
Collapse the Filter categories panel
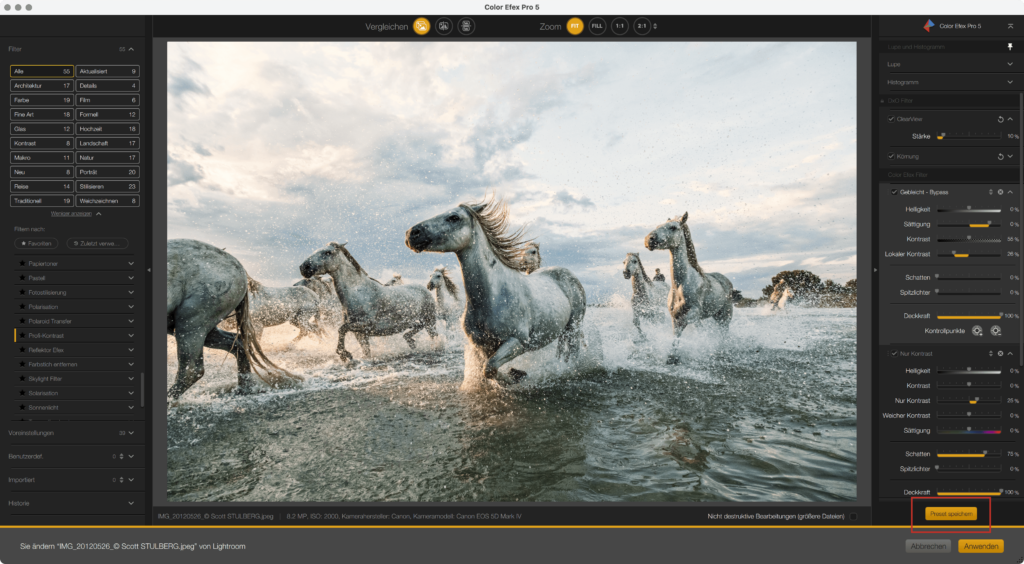point(131,49)
